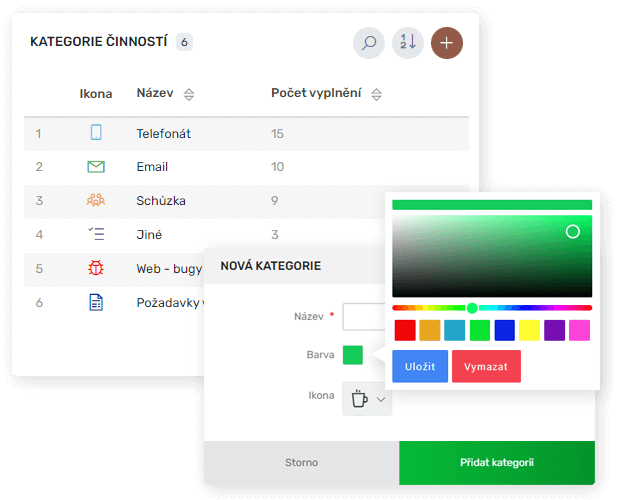Screen dimensions: 620x500
Task: Sort table by Počet vyplnění column
Action: click(x=376, y=95)
